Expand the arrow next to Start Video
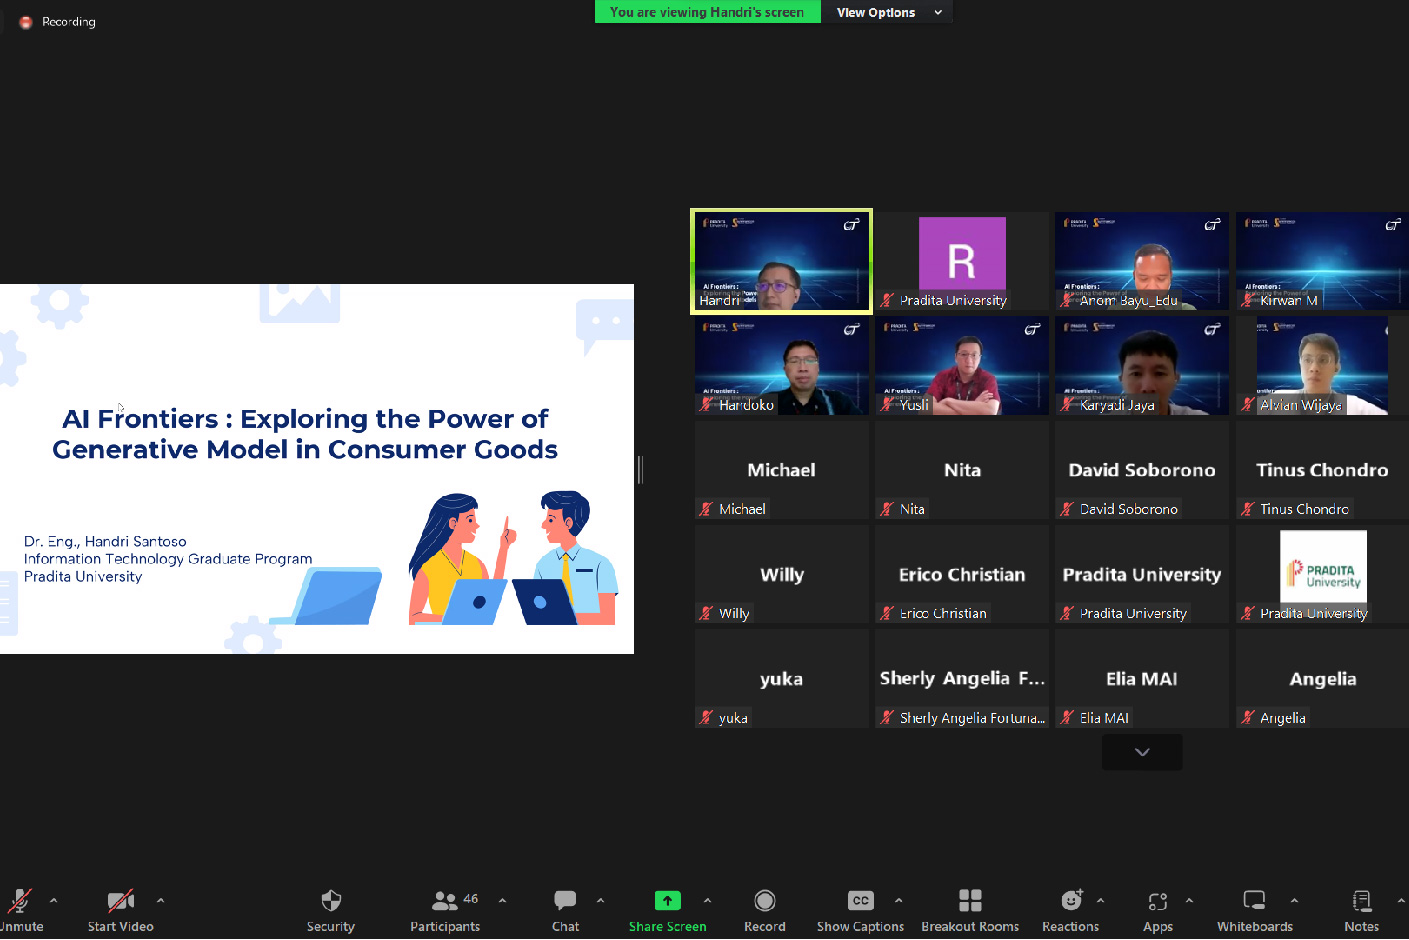This screenshot has height=940, width=1409. 160,900
